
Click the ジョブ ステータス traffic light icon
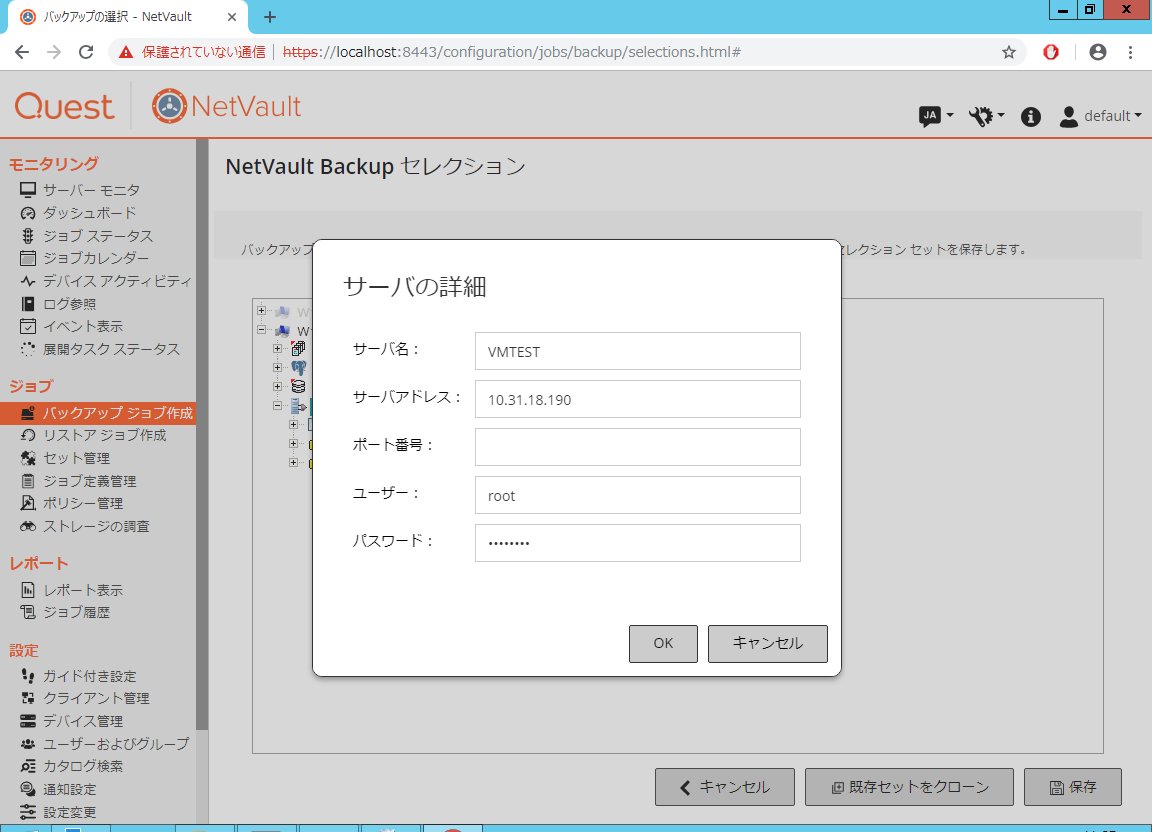(x=28, y=236)
